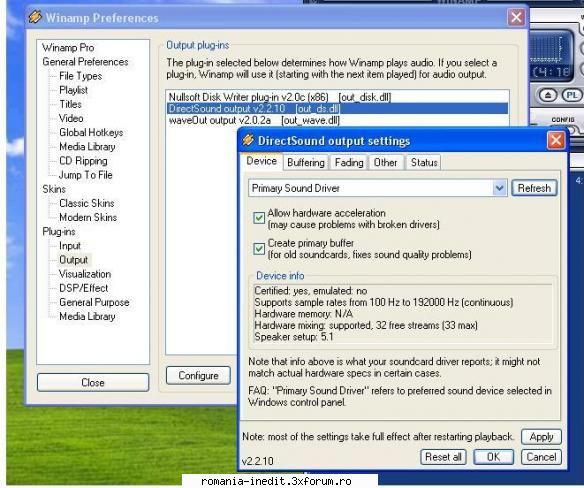The height and width of the screenshot is (488, 584).
Task: Select Nullsoft Disk Writer plug-in row
Action: pyautogui.click(x=337, y=97)
